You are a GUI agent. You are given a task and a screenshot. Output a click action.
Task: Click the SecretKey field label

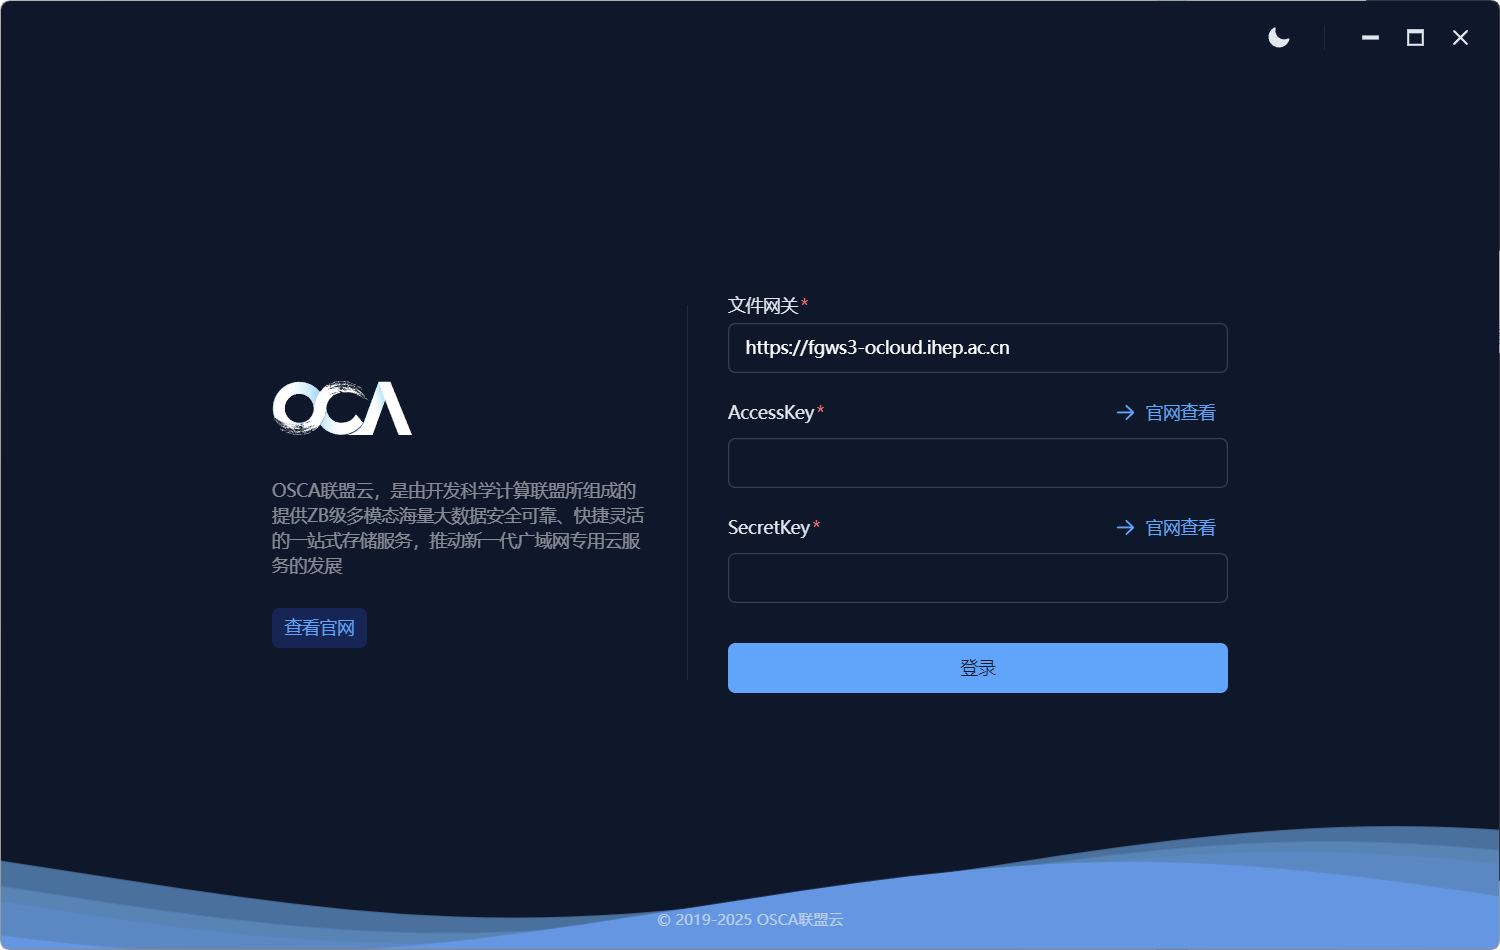[x=768, y=528]
